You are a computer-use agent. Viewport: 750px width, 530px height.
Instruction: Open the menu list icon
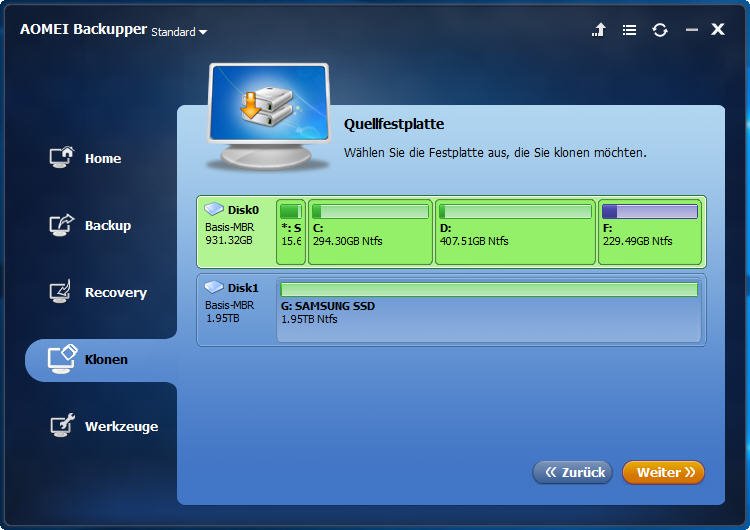click(x=629, y=31)
